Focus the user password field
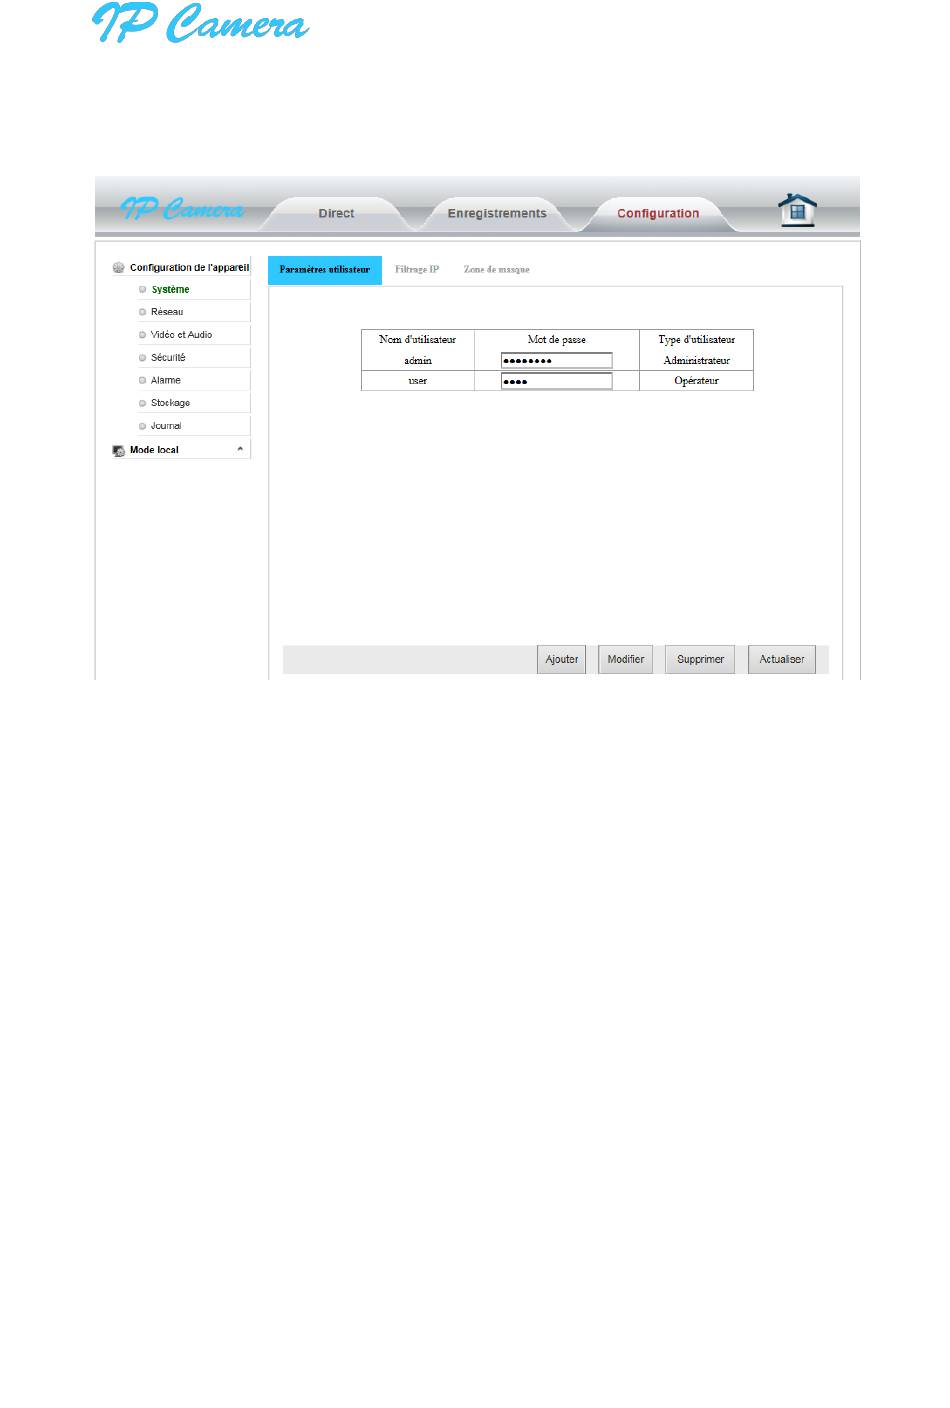The height and width of the screenshot is (1408, 950). (x=557, y=381)
